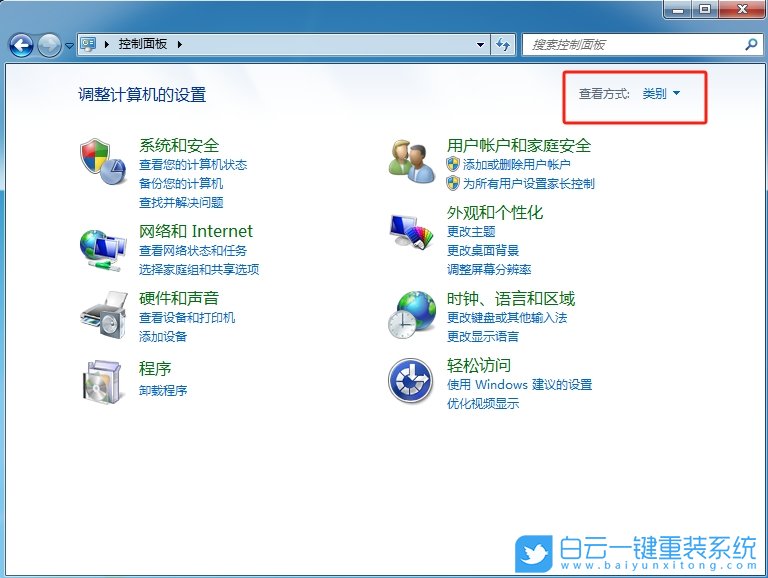Click 调整屏幕分辨率 link
768x578 pixels.
click(489, 269)
